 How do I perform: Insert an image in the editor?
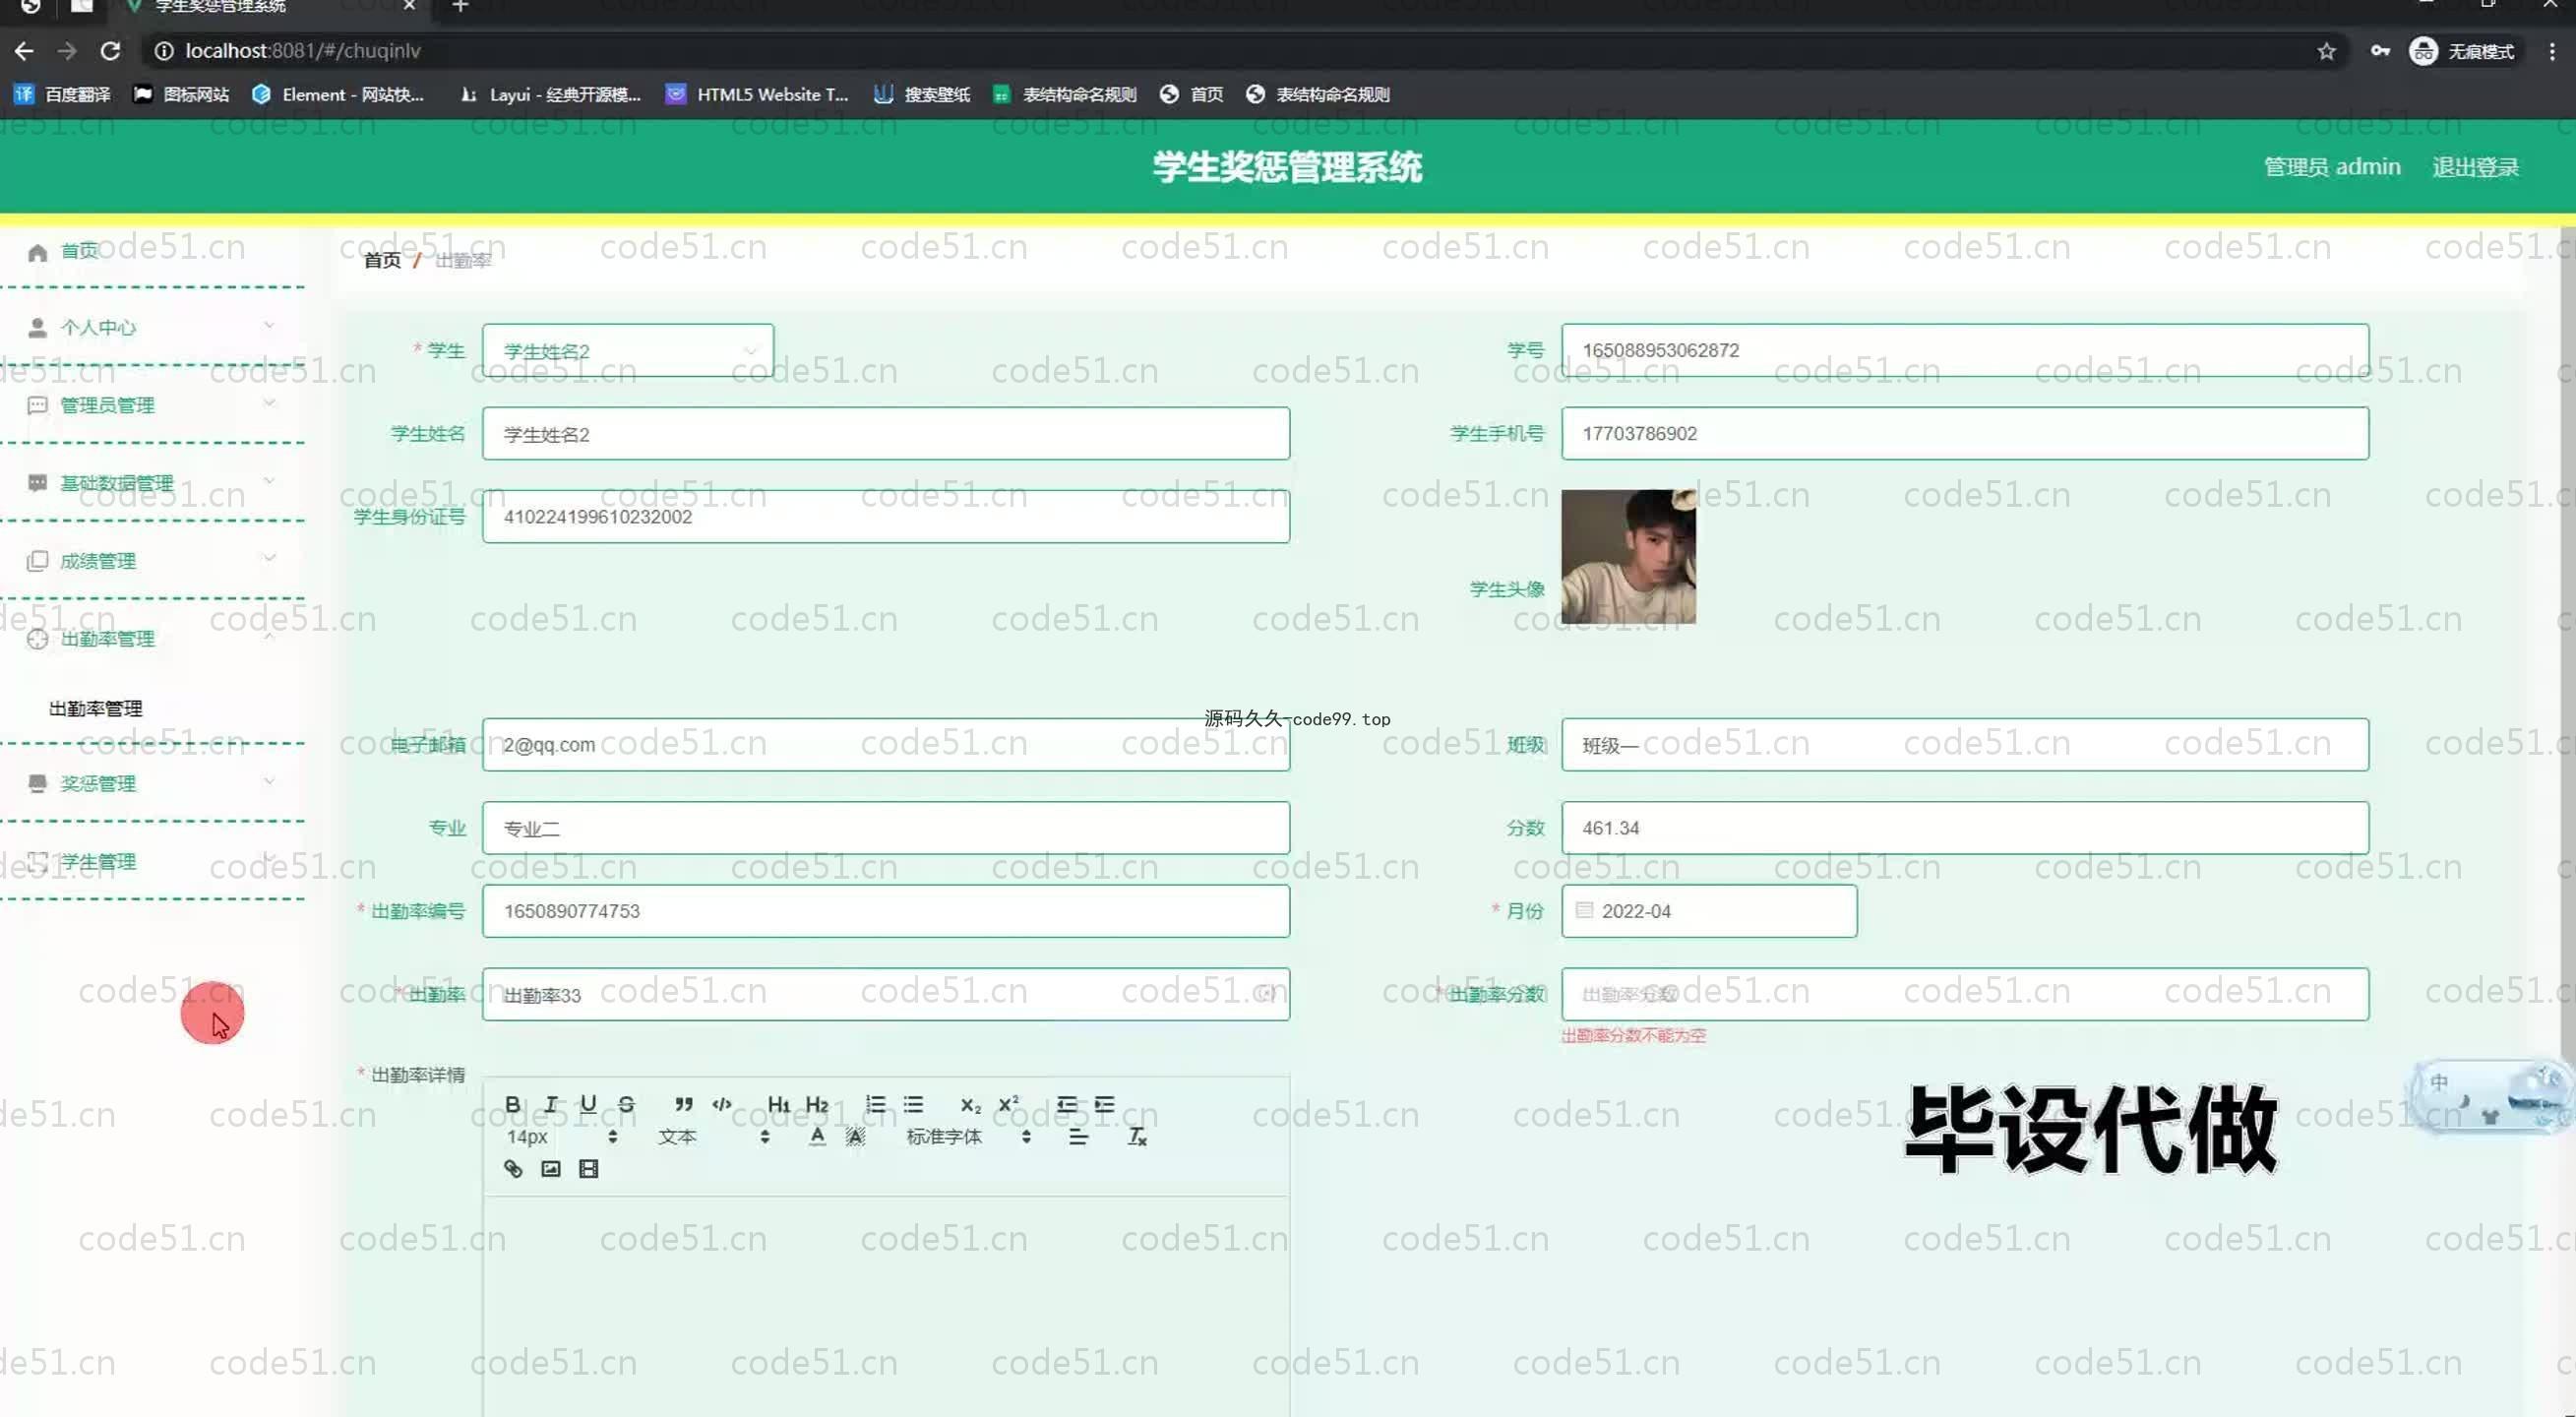(550, 1168)
